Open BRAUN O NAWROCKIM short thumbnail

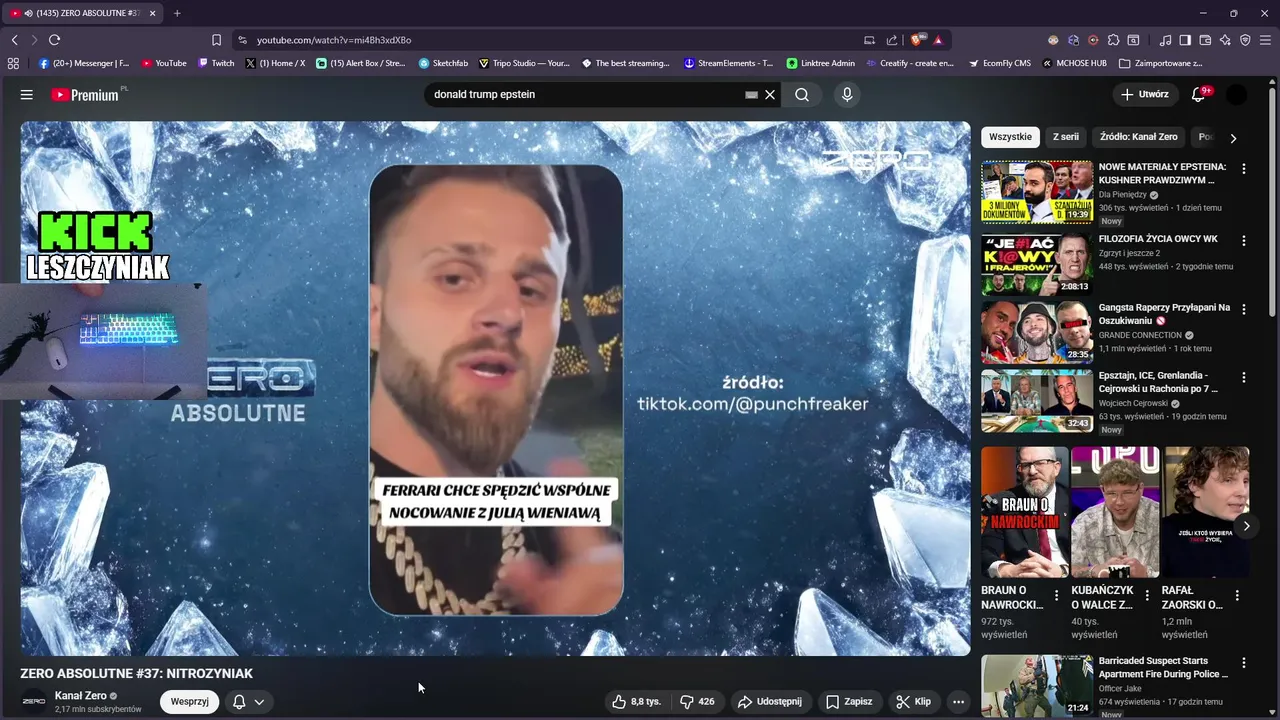tap(1024, 512)
